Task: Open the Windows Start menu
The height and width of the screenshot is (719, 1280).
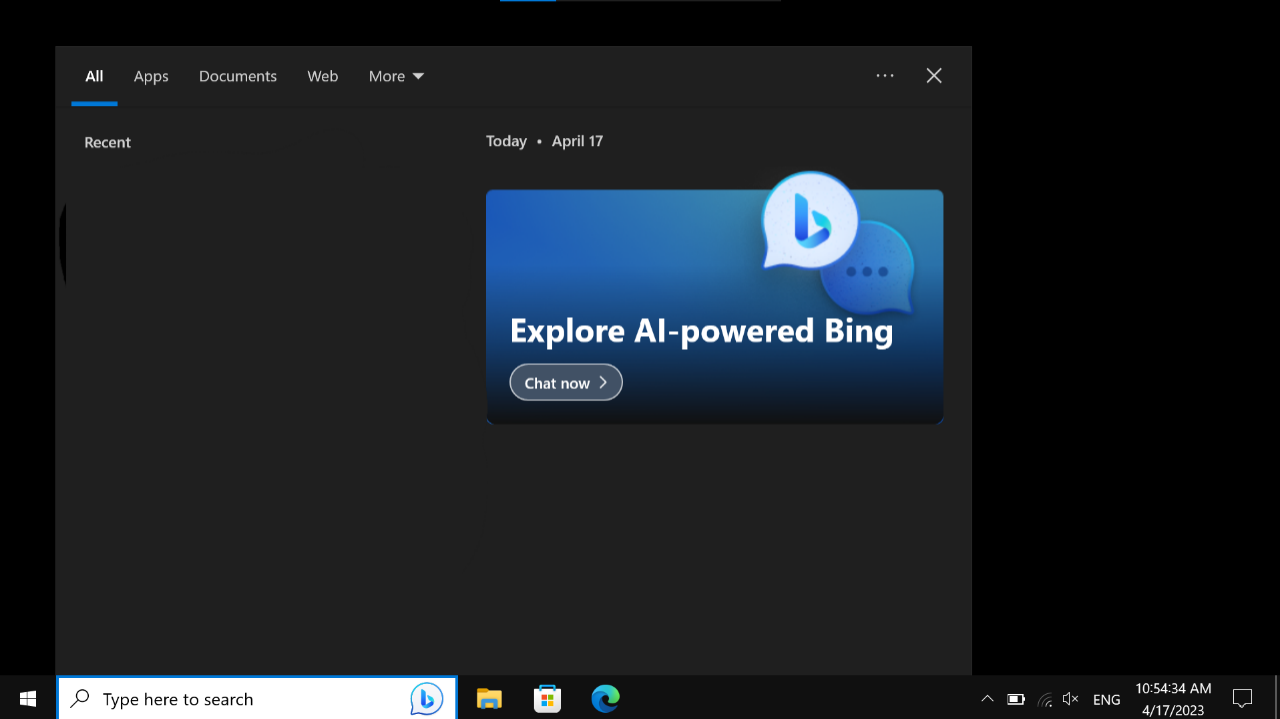Action: 28,698
